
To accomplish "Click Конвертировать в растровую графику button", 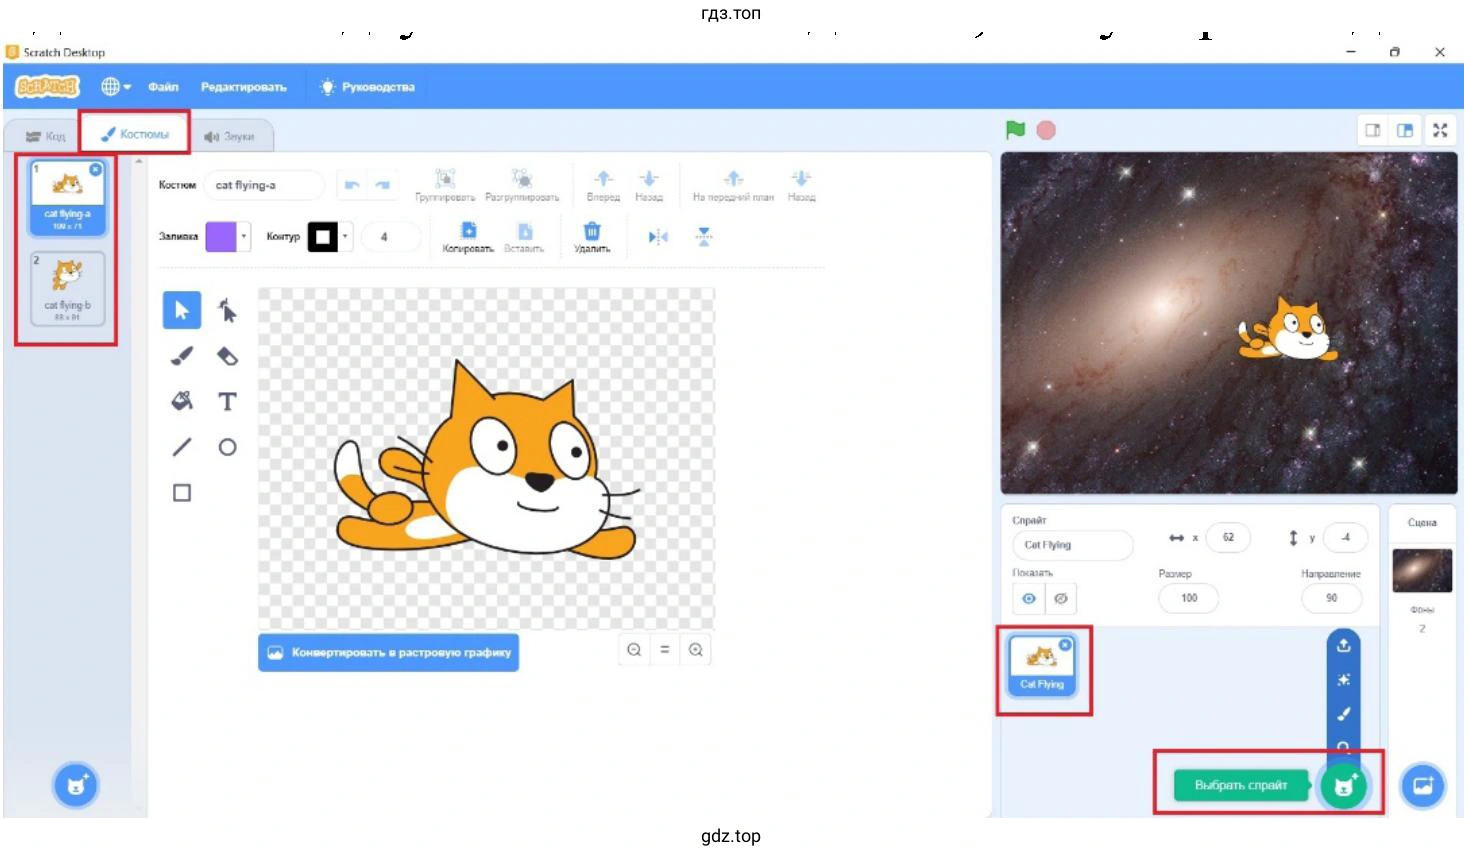I will 388,652.
